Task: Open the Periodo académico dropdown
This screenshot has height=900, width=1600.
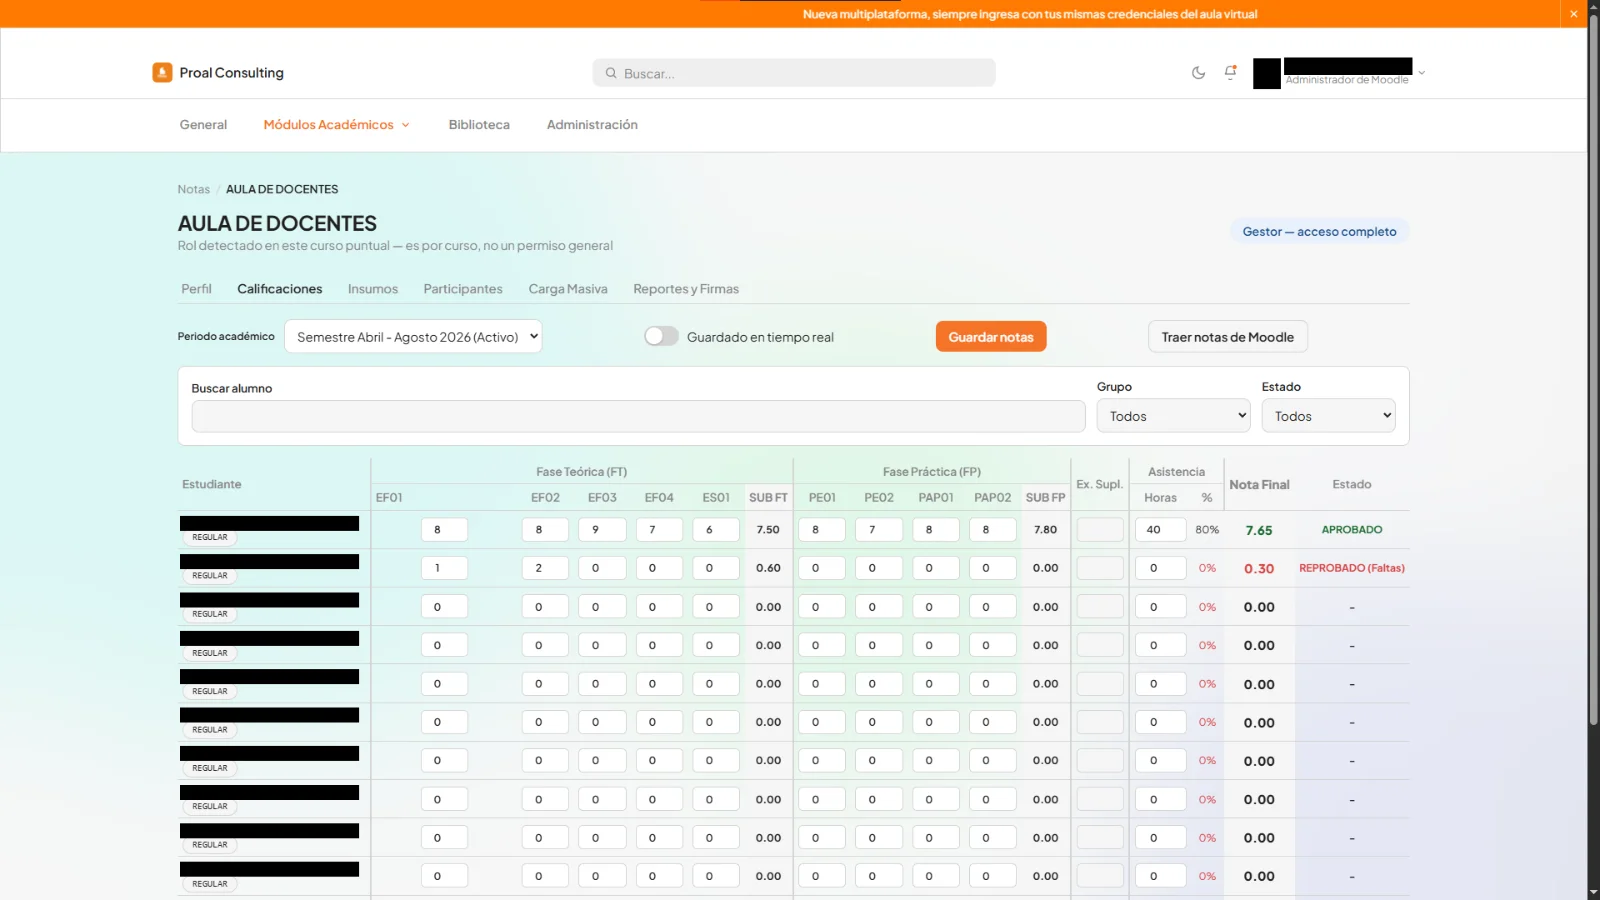Action: [413, 337]
